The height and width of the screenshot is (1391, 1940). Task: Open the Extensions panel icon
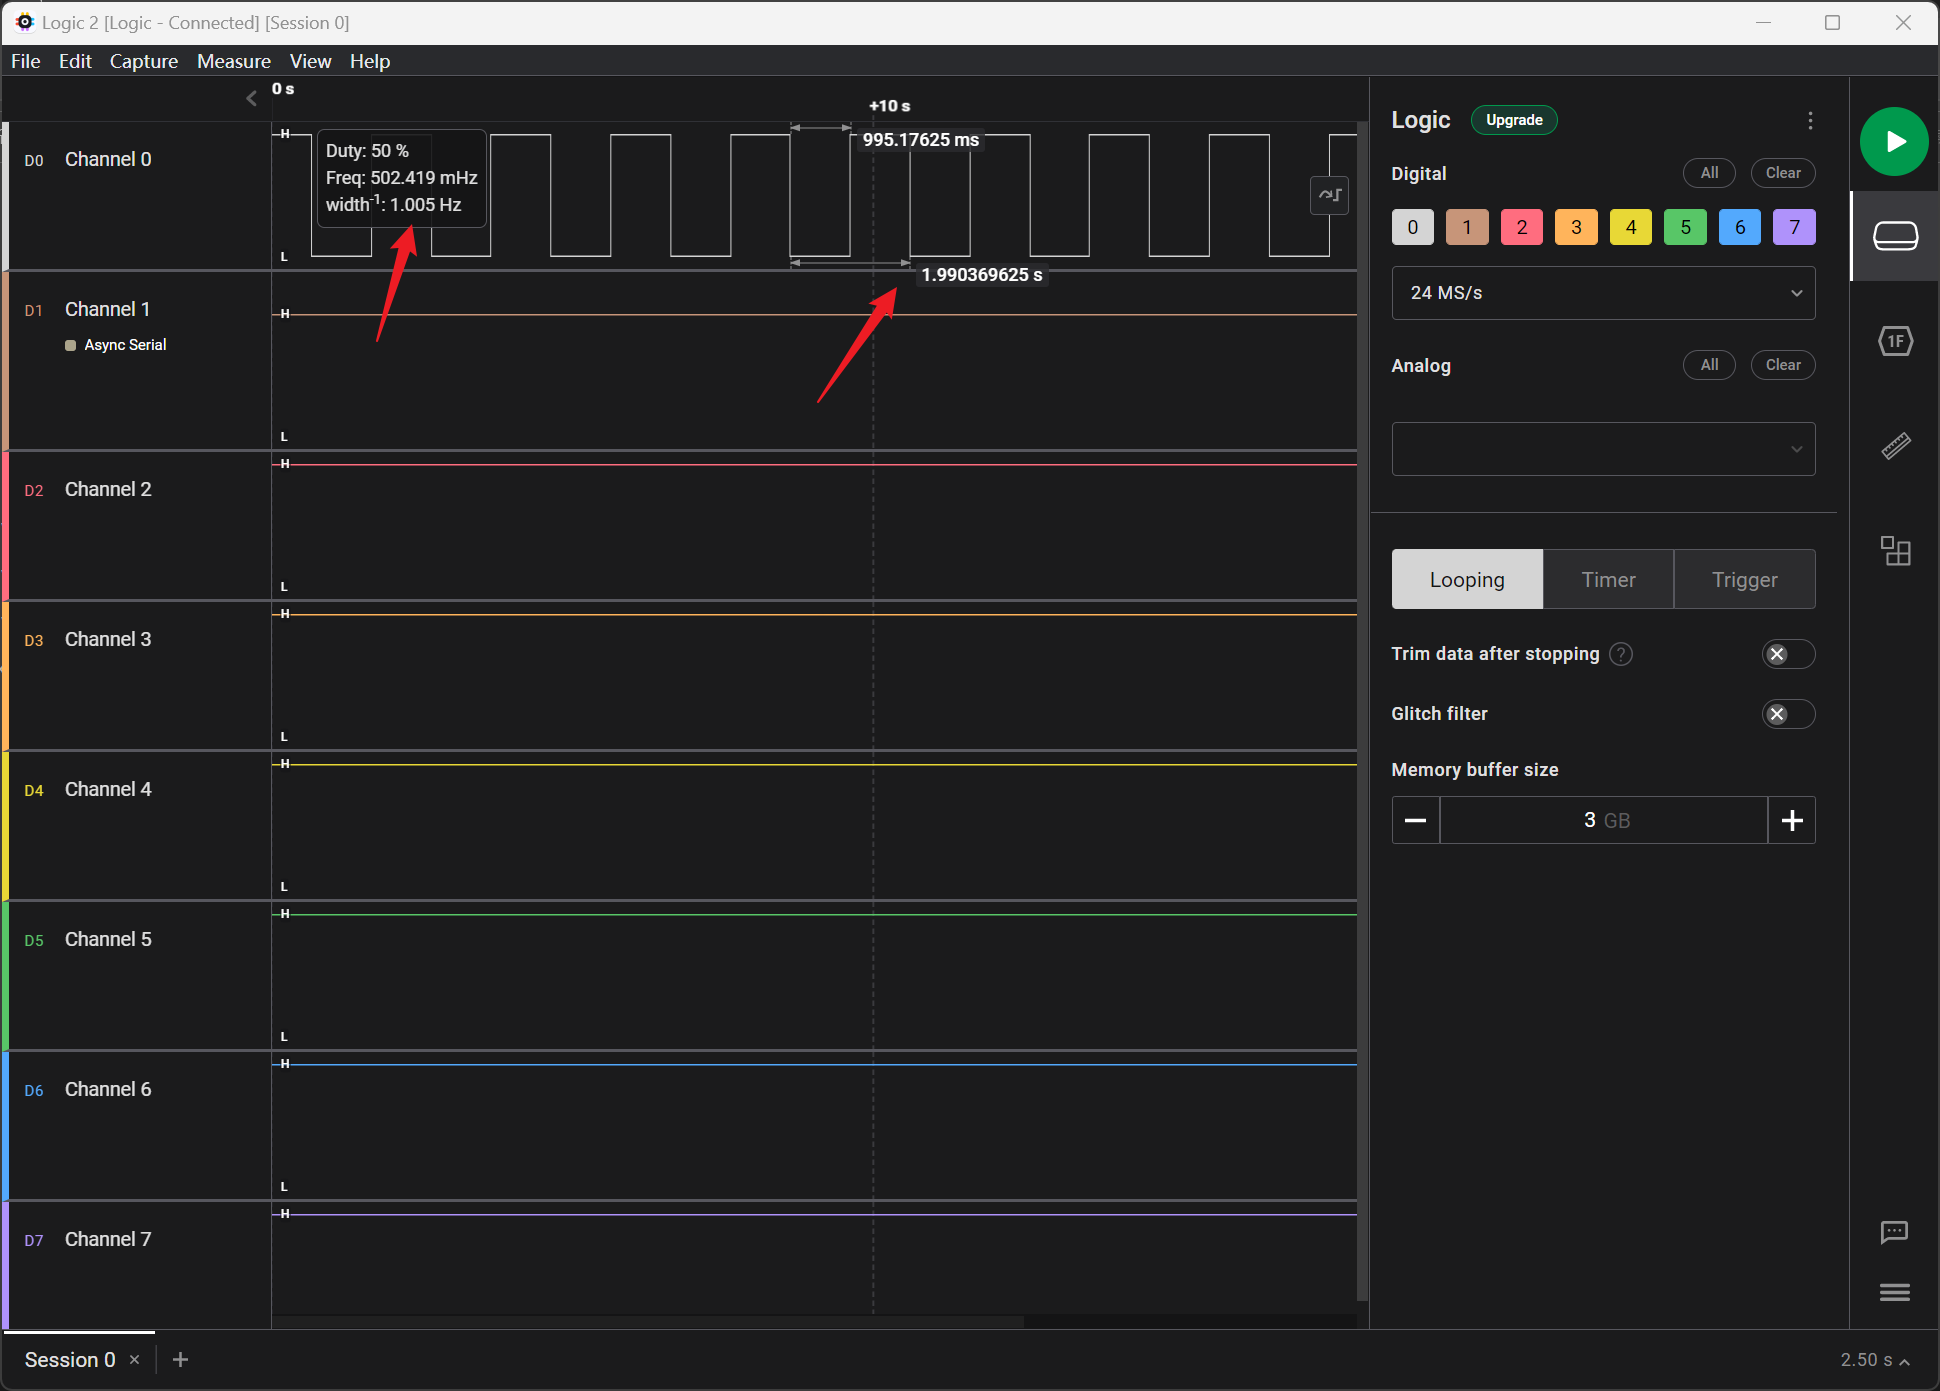pyautogui.click(x=1894, y=550)
